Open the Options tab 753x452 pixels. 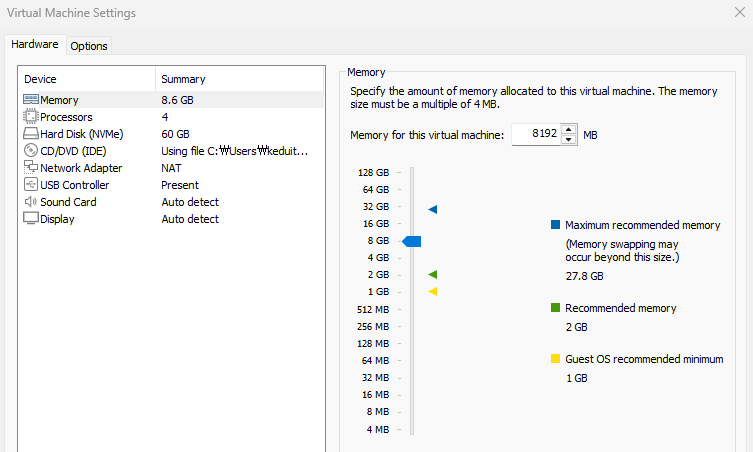click(x=89, y=46)
